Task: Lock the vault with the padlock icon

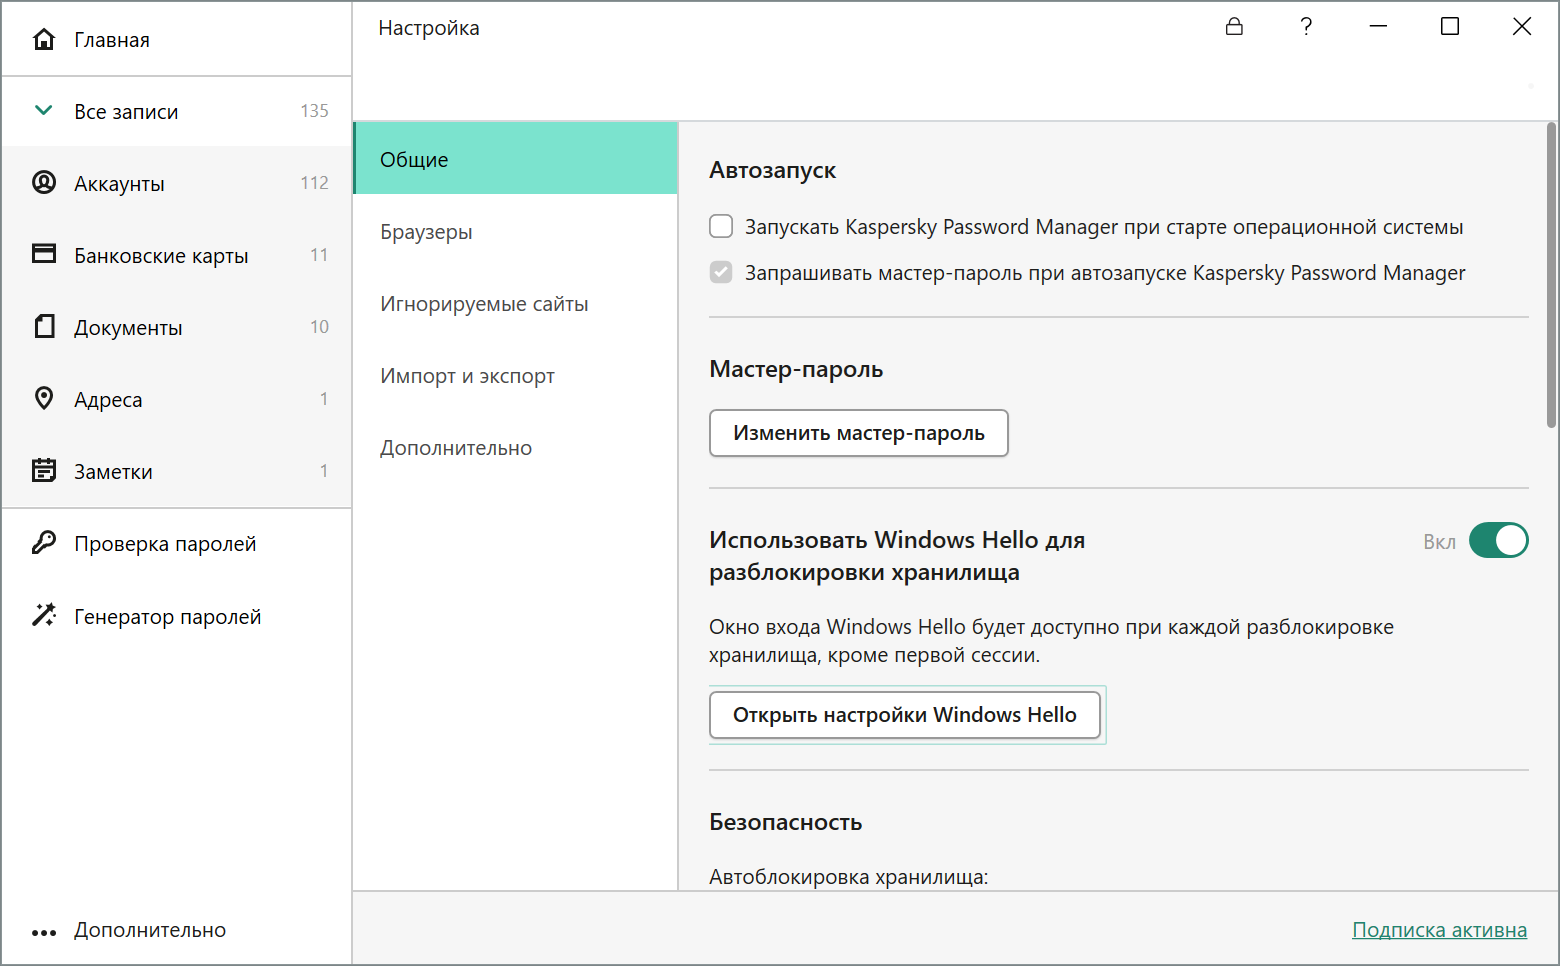Action: (x=1234, y=27)
